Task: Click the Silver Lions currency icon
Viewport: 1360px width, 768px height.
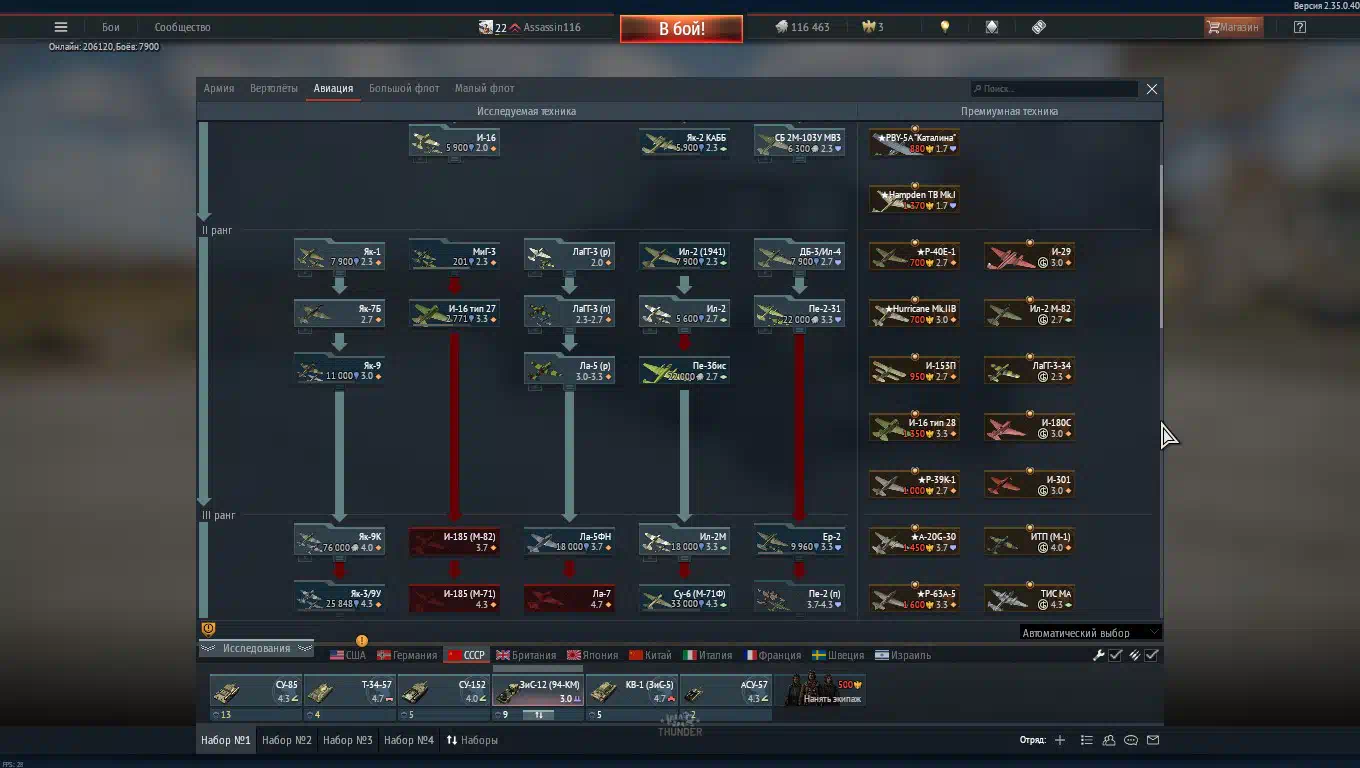Action: tap(782, 27)
